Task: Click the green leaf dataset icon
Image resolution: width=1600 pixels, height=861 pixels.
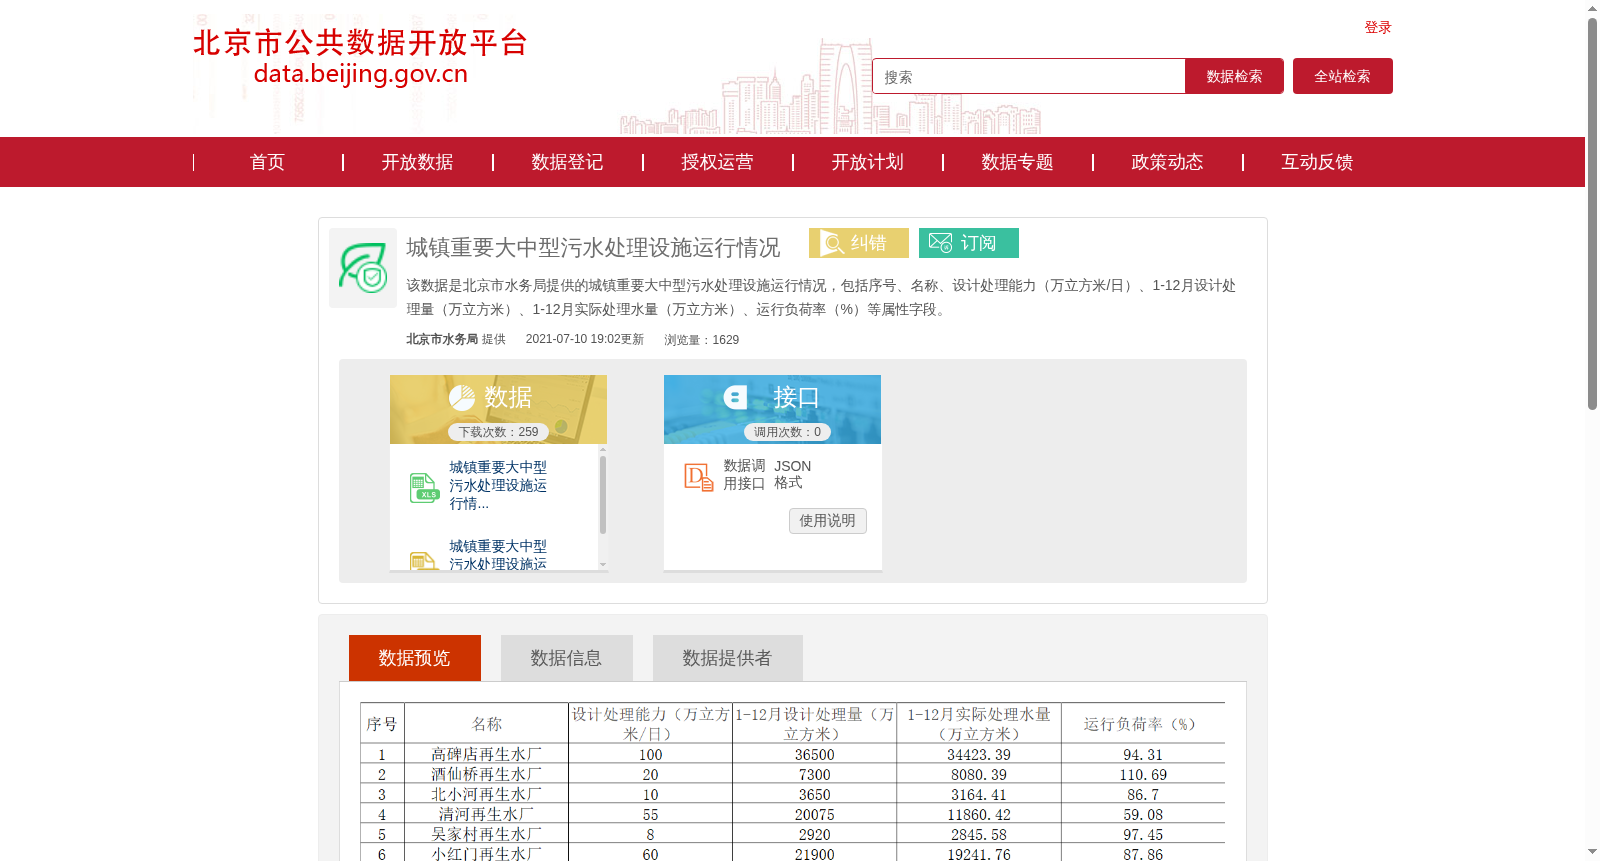Action: 363,268
